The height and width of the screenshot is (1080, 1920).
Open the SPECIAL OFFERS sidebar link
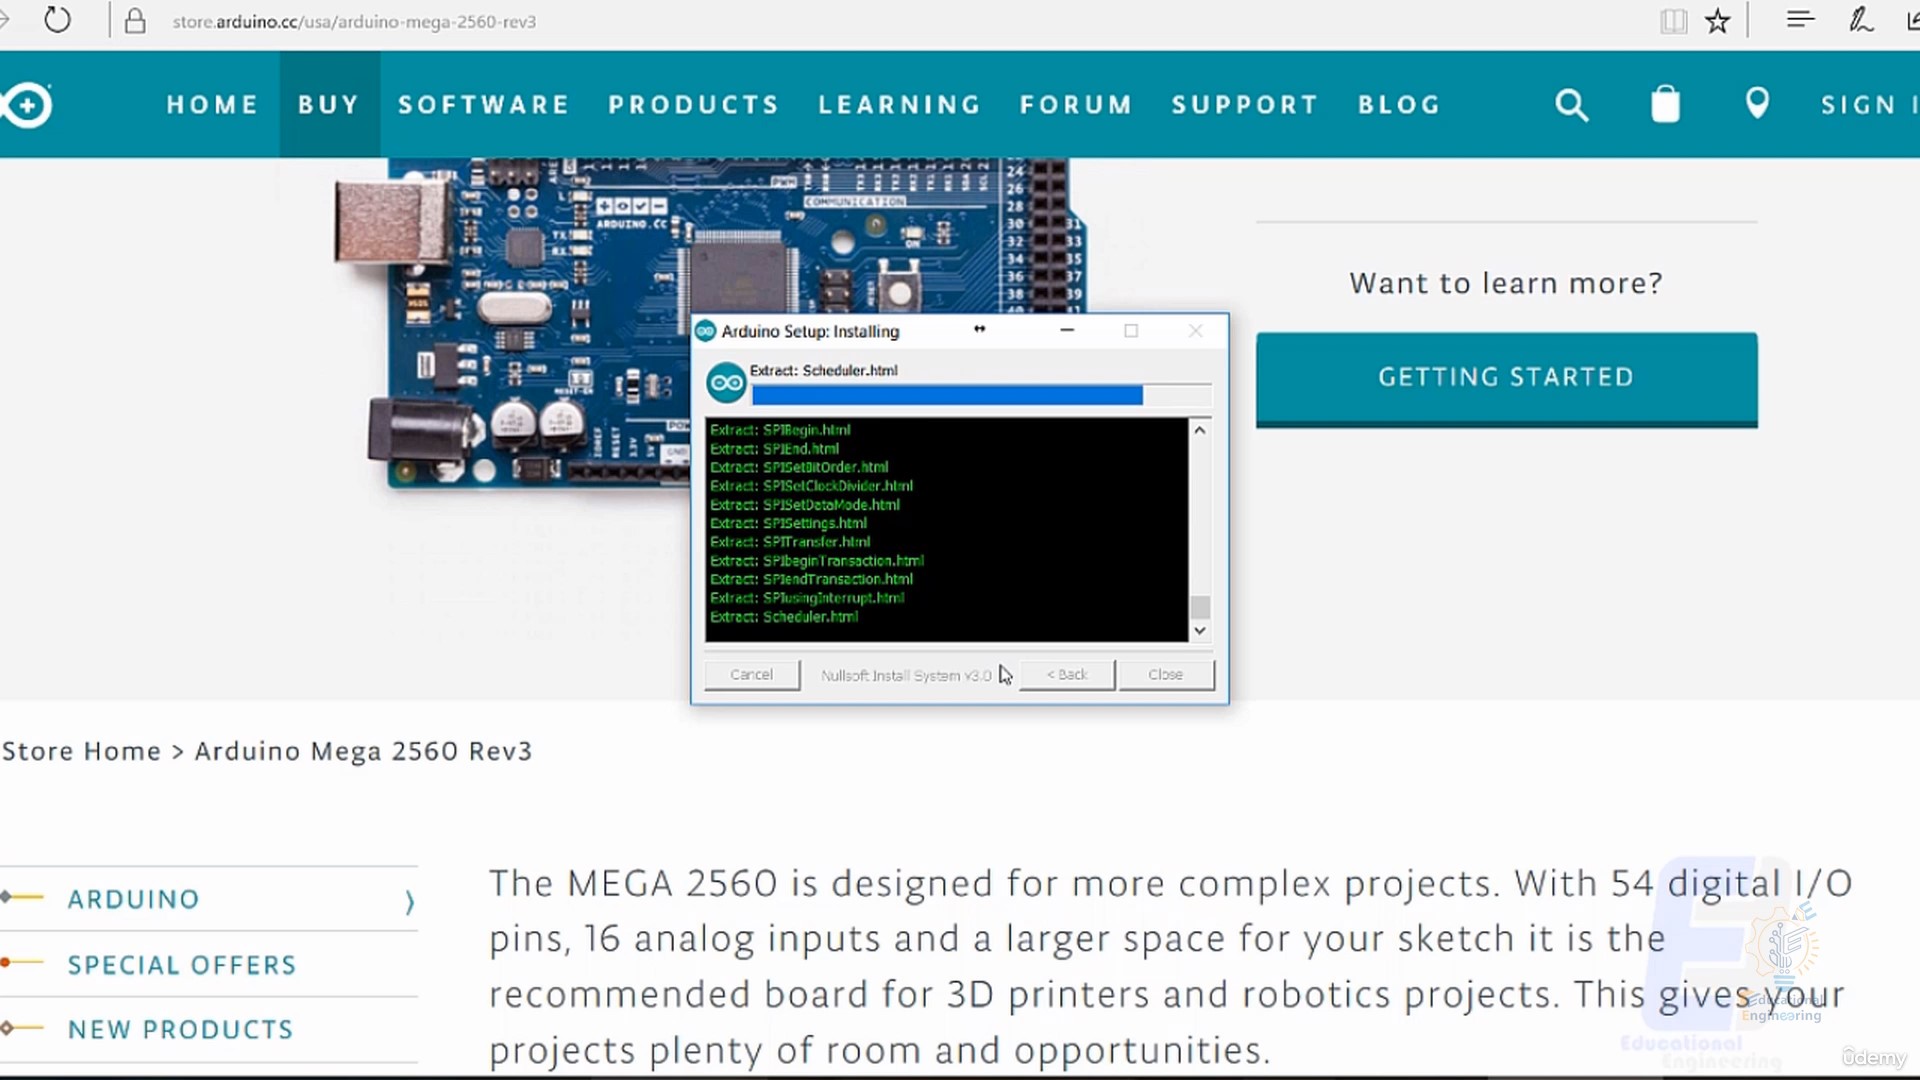[182, 965]
